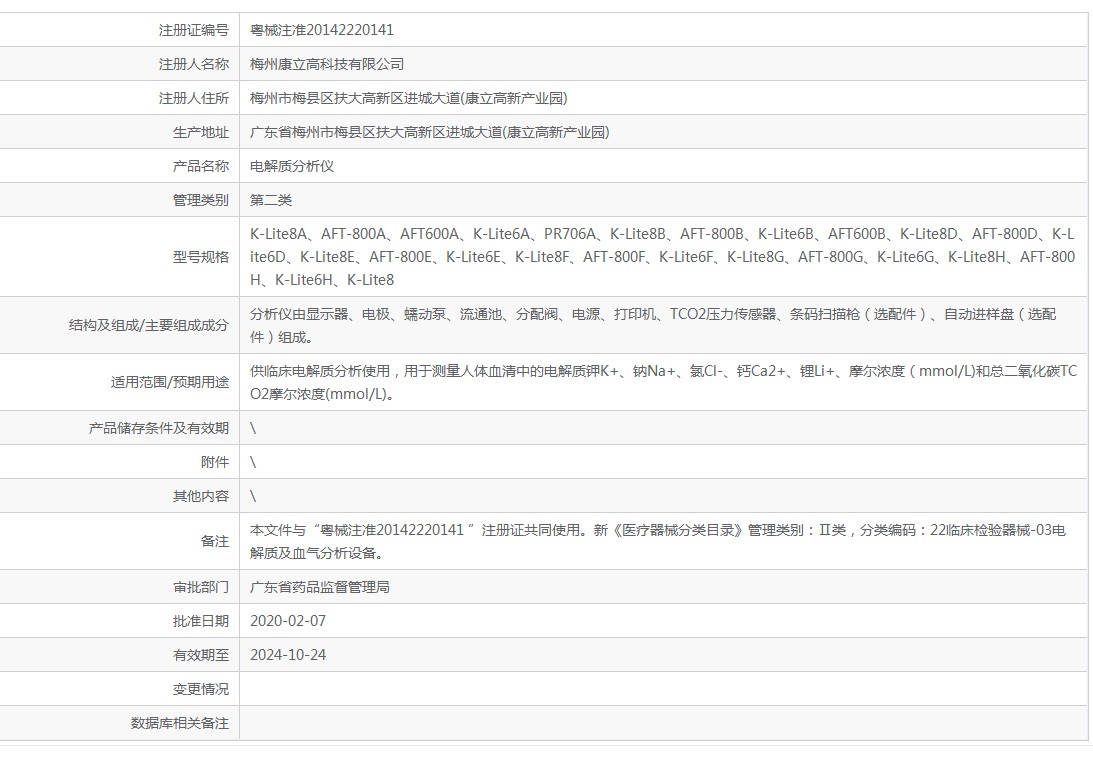Select intended-use text beginning 供临床电解质分析使用
Viewport: 1093px width, 760px height.
tap(664, 382)
